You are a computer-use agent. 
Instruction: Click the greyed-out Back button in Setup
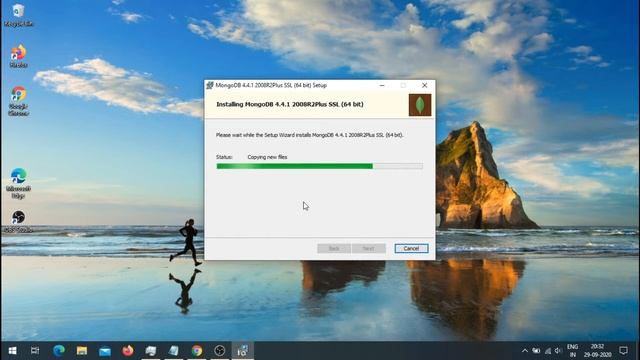334,248
